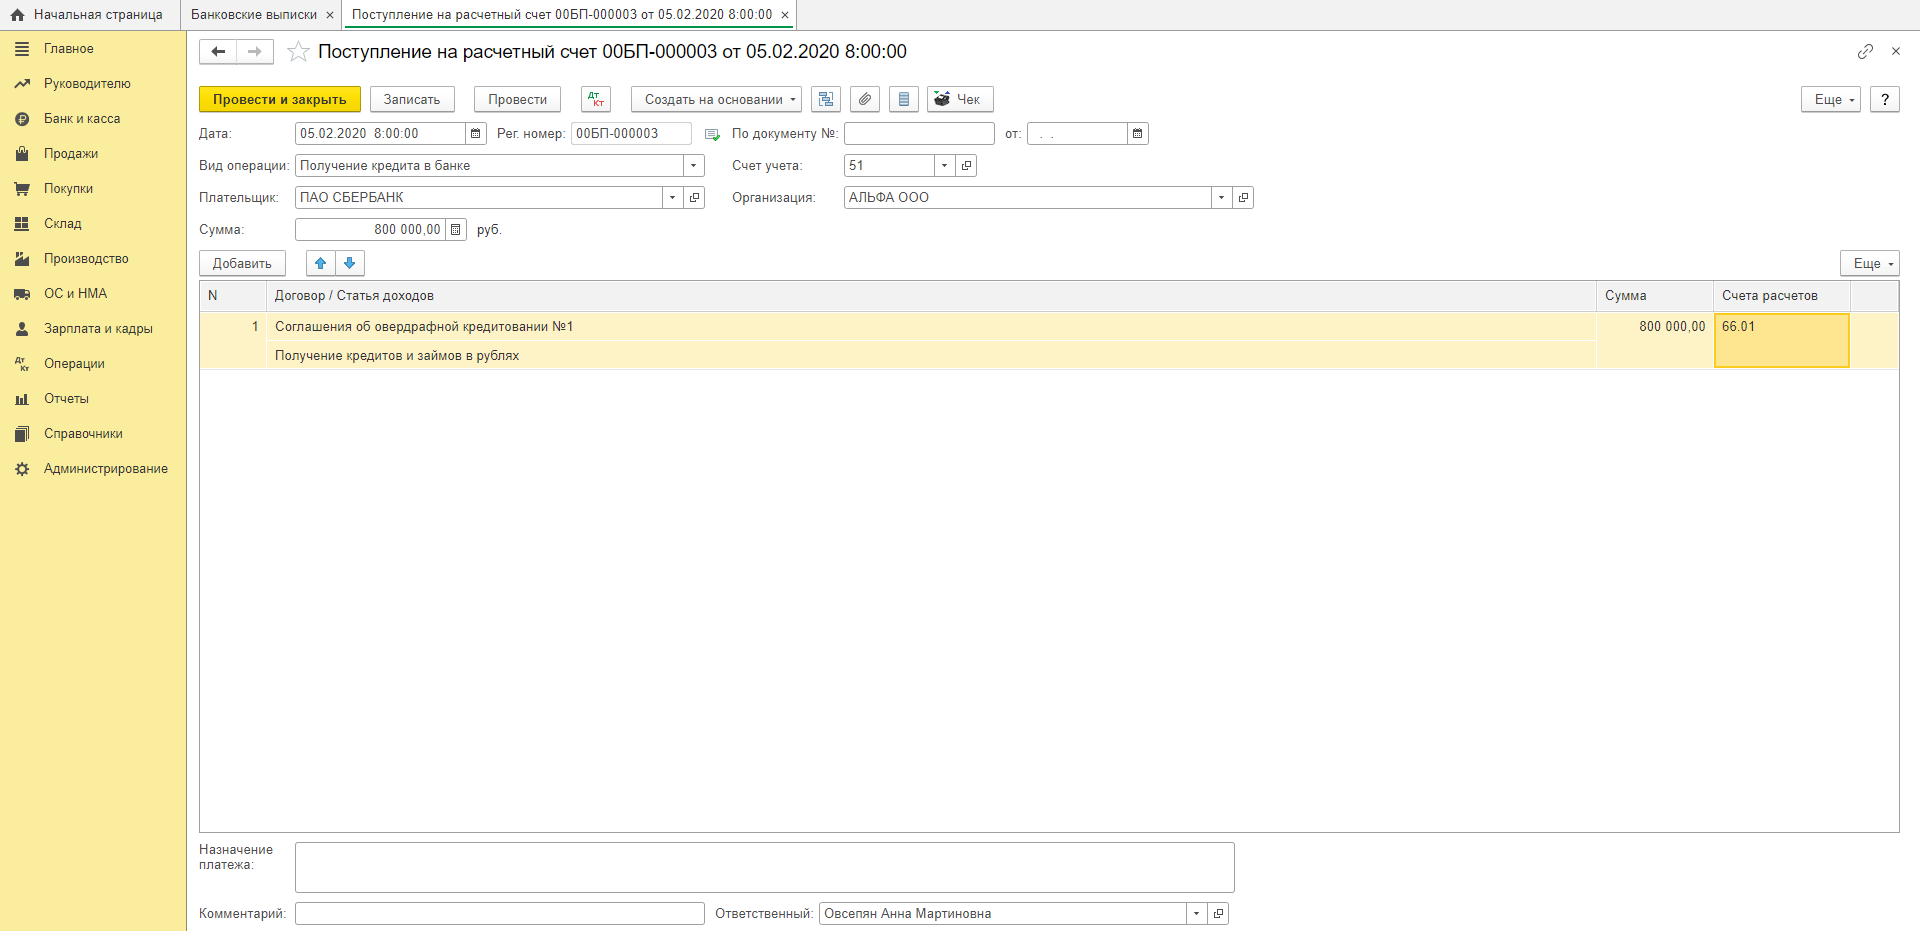
Task: Open help with question mark button
Action: tap(1885, 99)
